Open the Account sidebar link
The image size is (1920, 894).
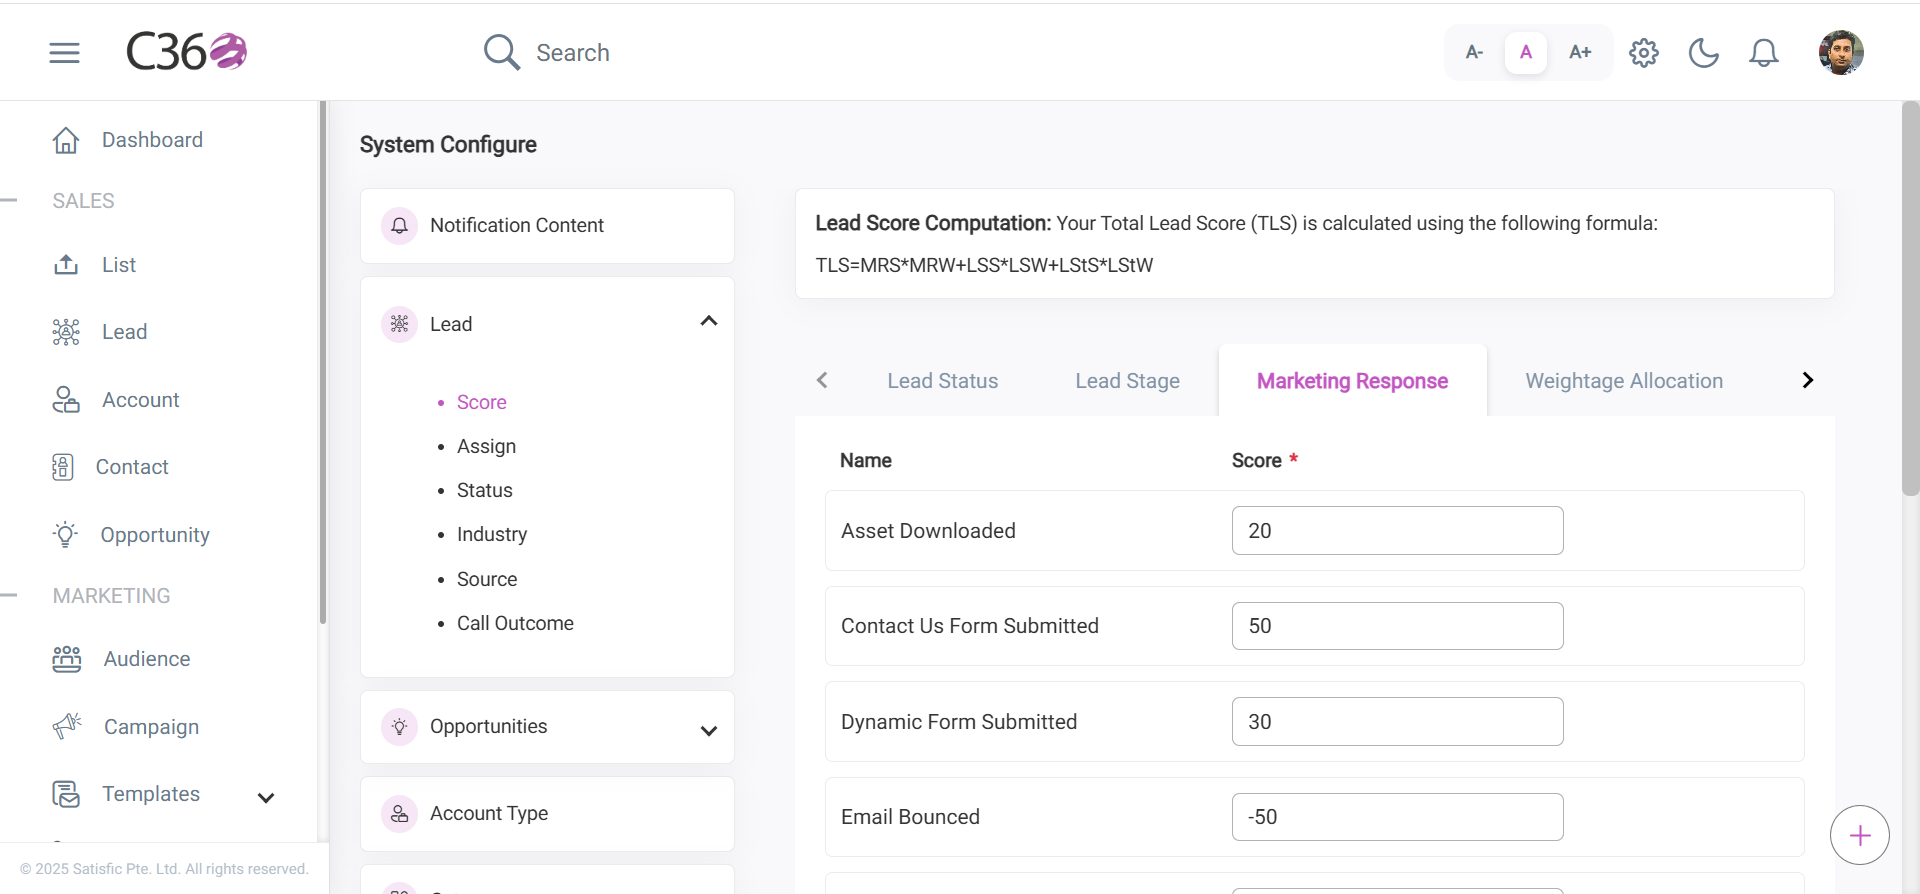click(x=141, y=400)
